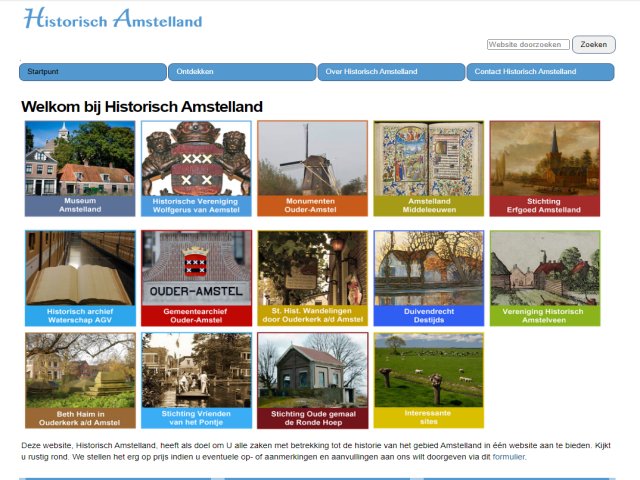
Task: Open Stichting Vrienden van het Pontje tile
Action: (x=196, y=380)
